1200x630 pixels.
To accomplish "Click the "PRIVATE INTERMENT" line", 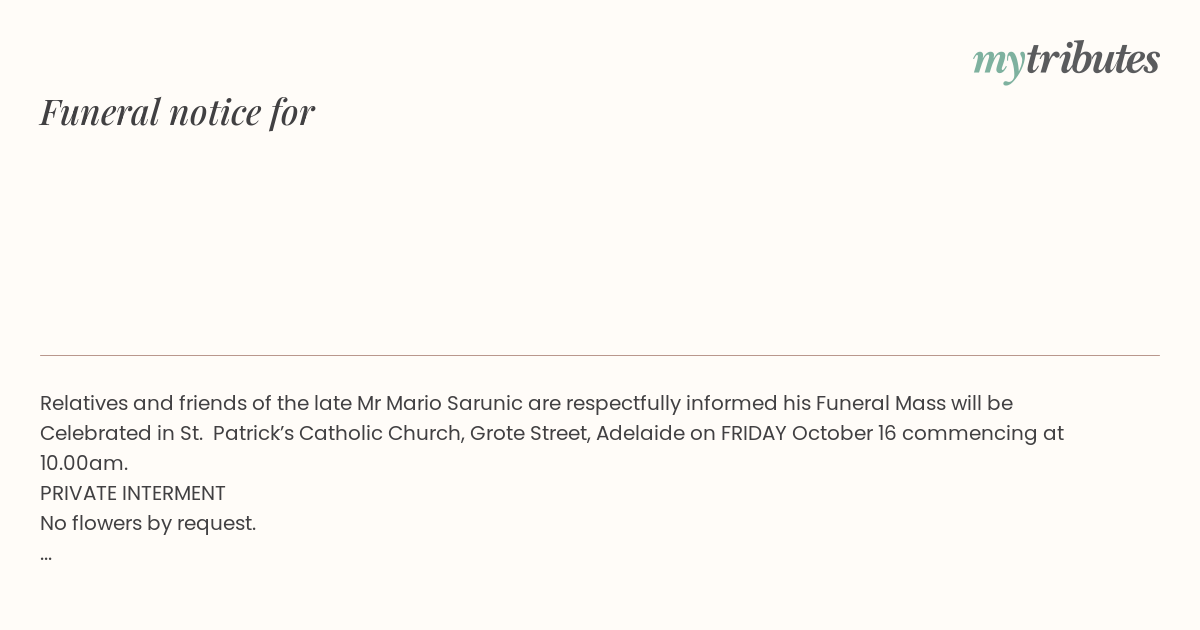I will (133, 493).
